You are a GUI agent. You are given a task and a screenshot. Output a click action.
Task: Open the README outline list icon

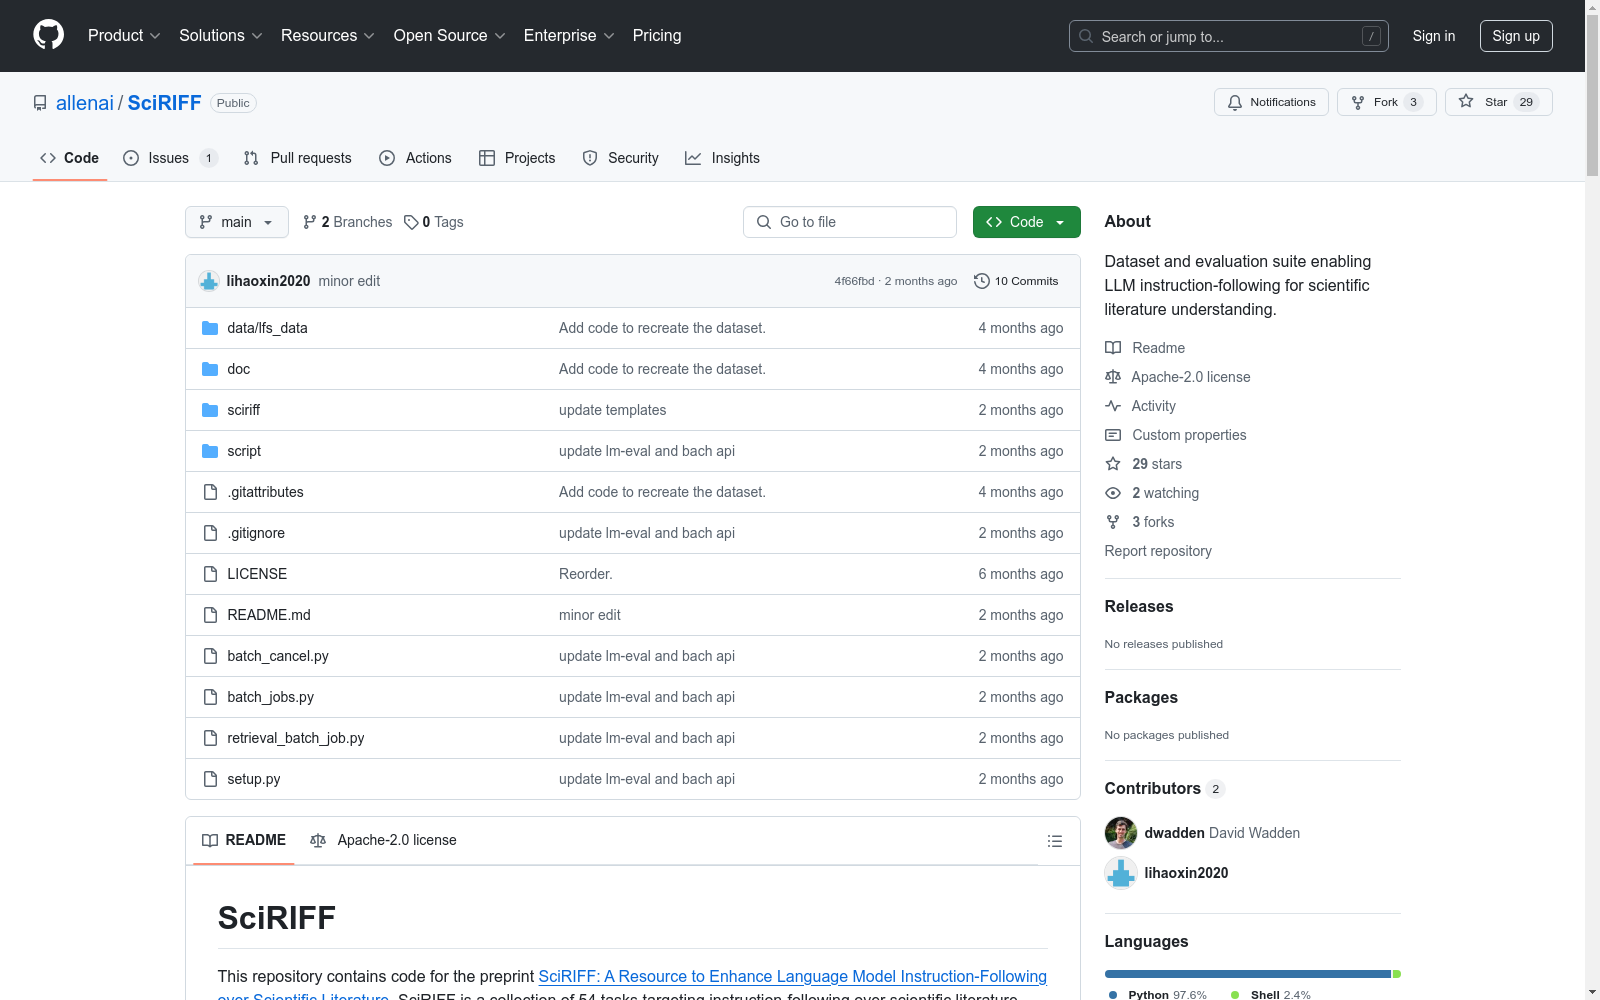click(x=1055, y=841)
